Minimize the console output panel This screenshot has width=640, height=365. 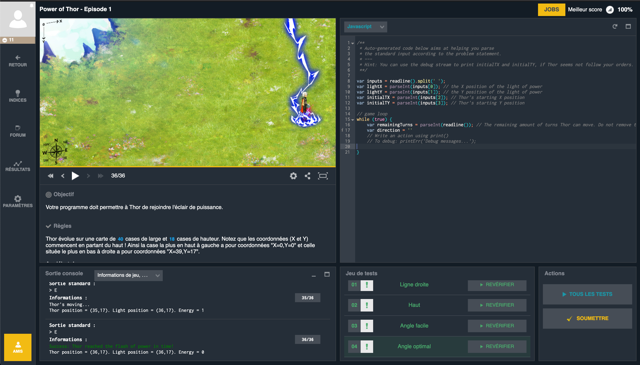click(313, 276)
